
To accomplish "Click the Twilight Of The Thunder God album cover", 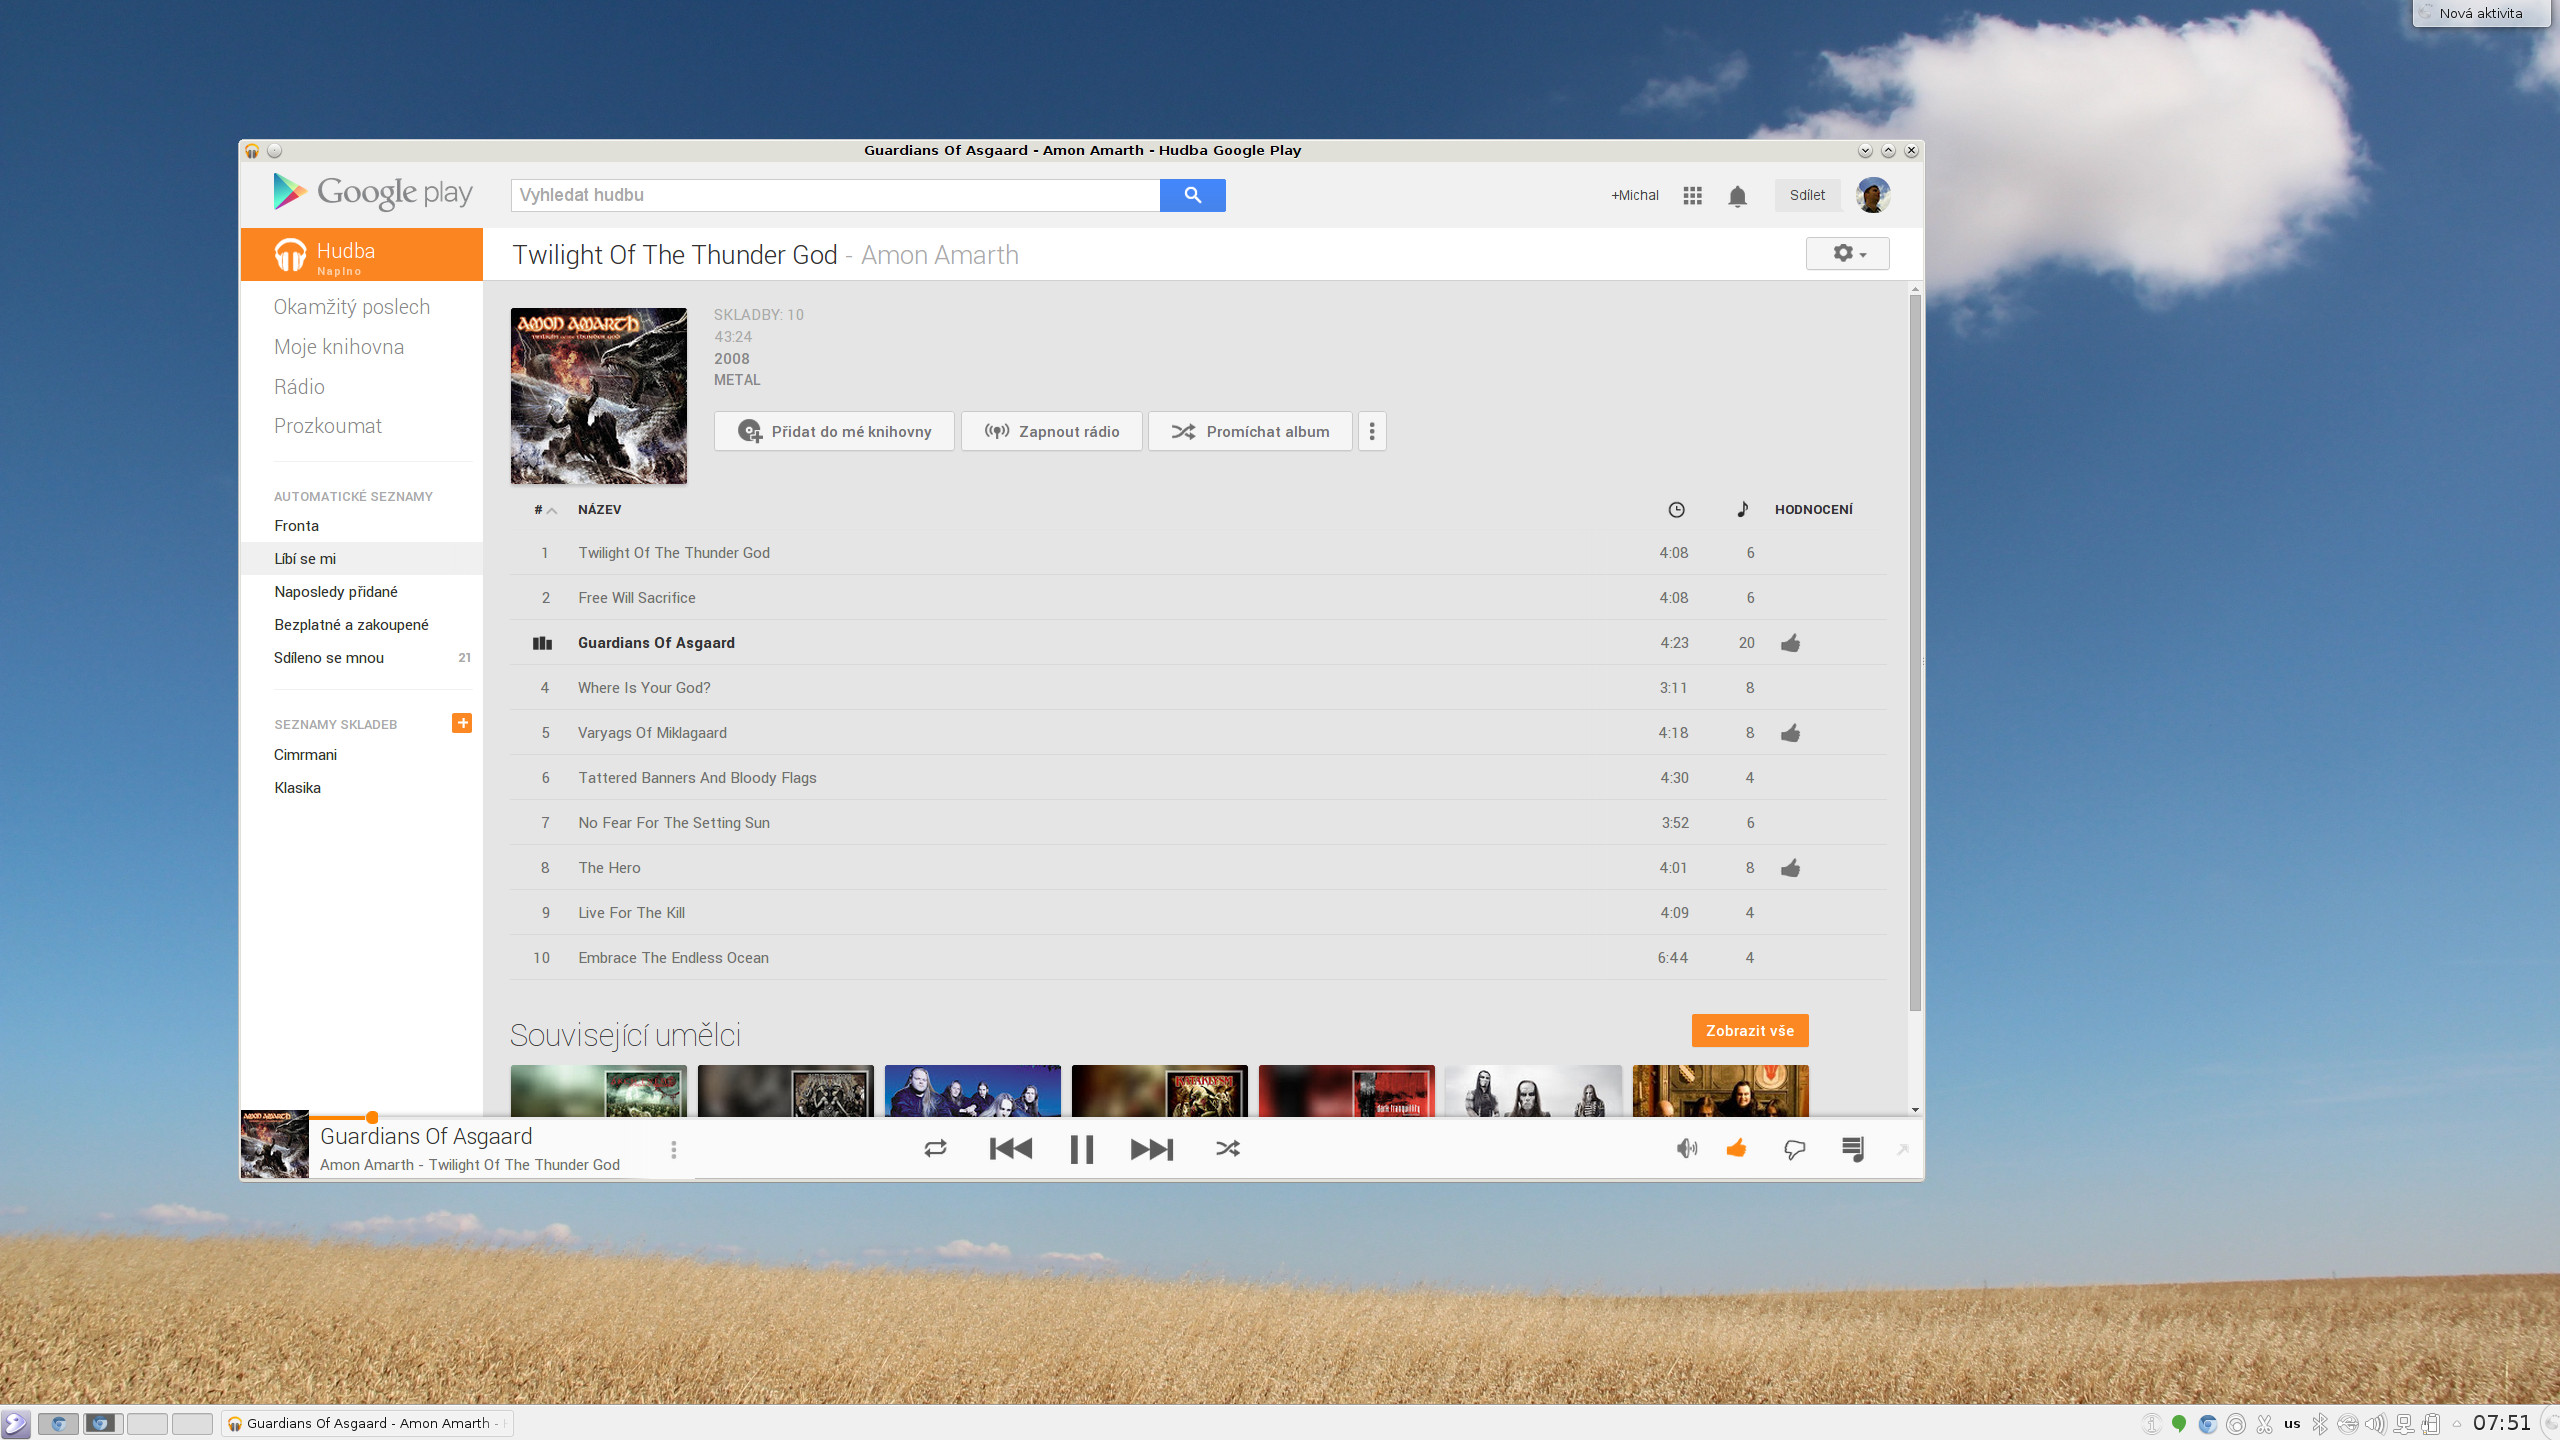I will click(599, 396).
